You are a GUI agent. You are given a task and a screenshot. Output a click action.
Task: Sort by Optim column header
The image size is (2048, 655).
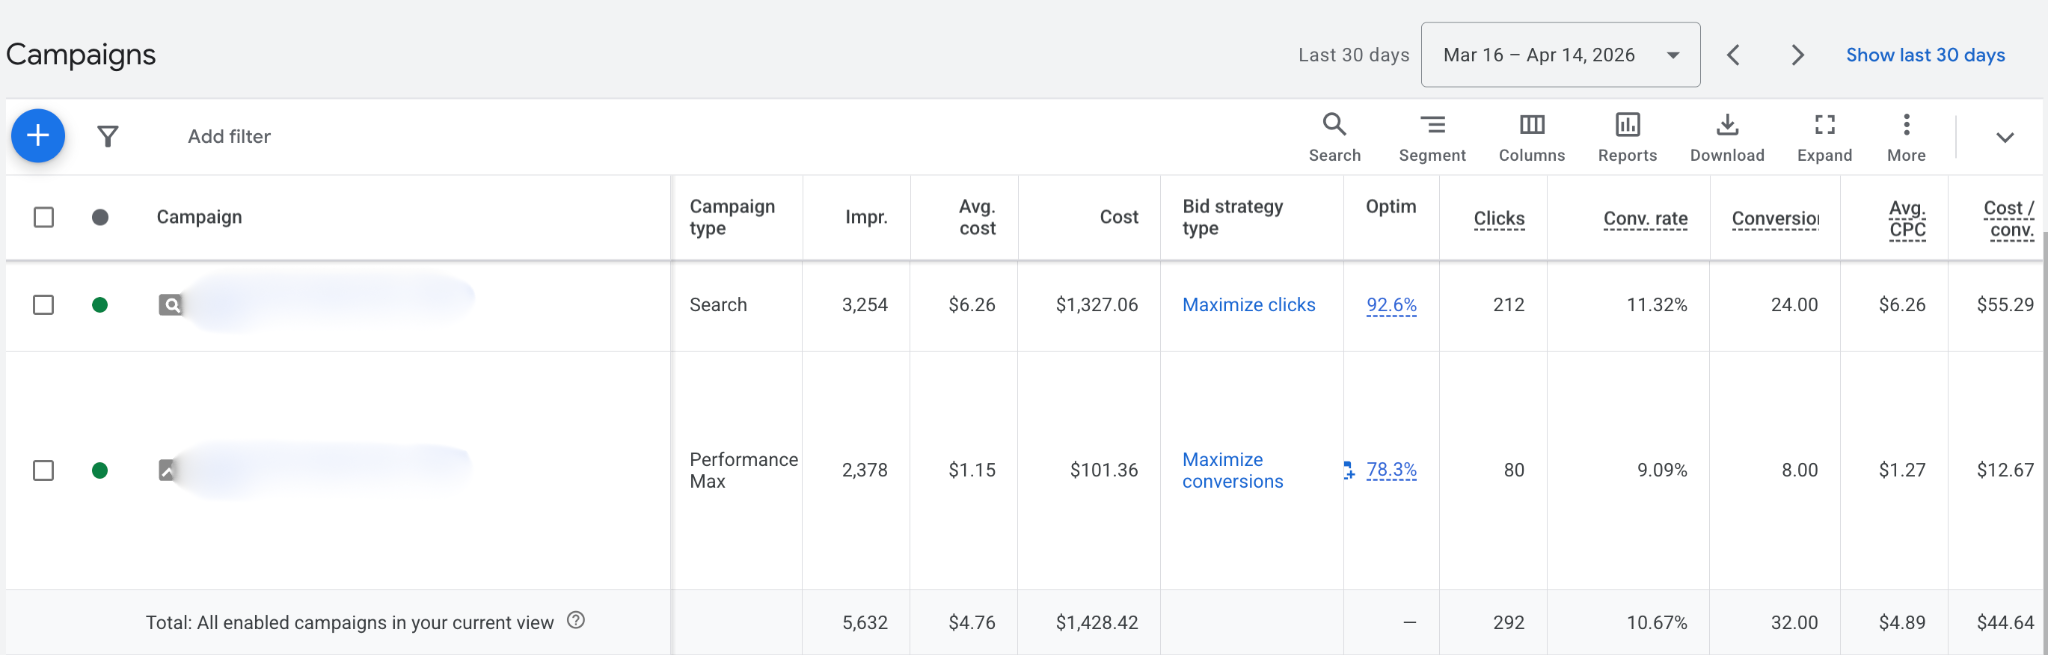point(1391,206)
